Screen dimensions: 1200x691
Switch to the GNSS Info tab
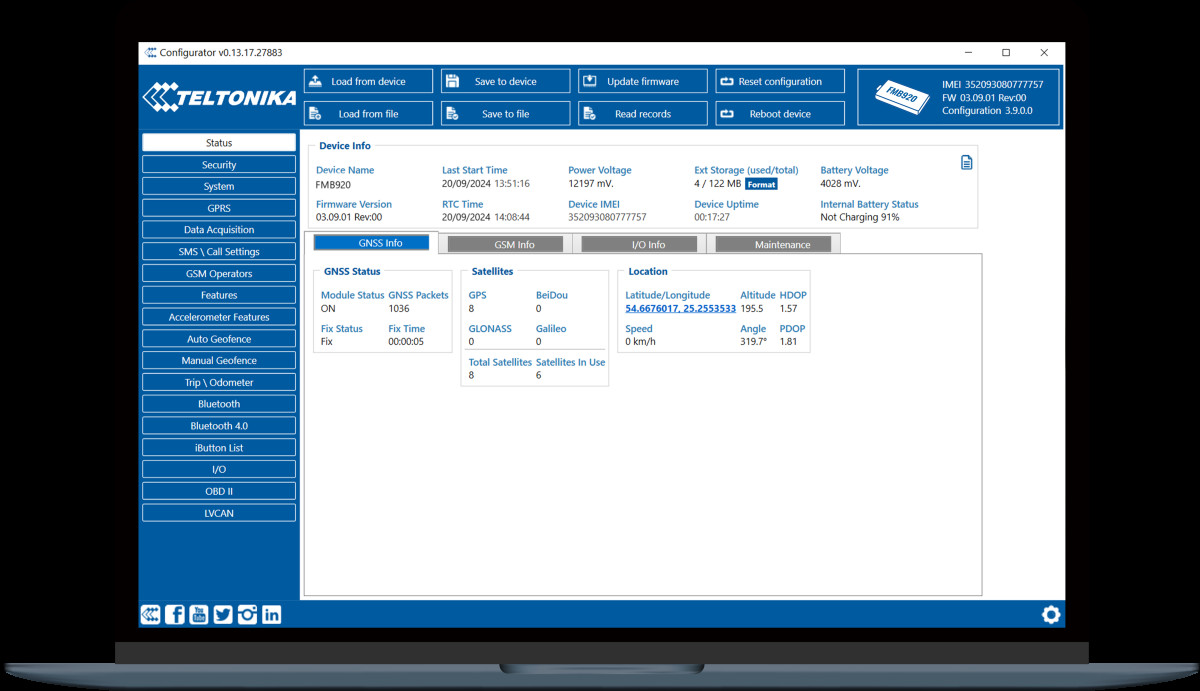371,243
